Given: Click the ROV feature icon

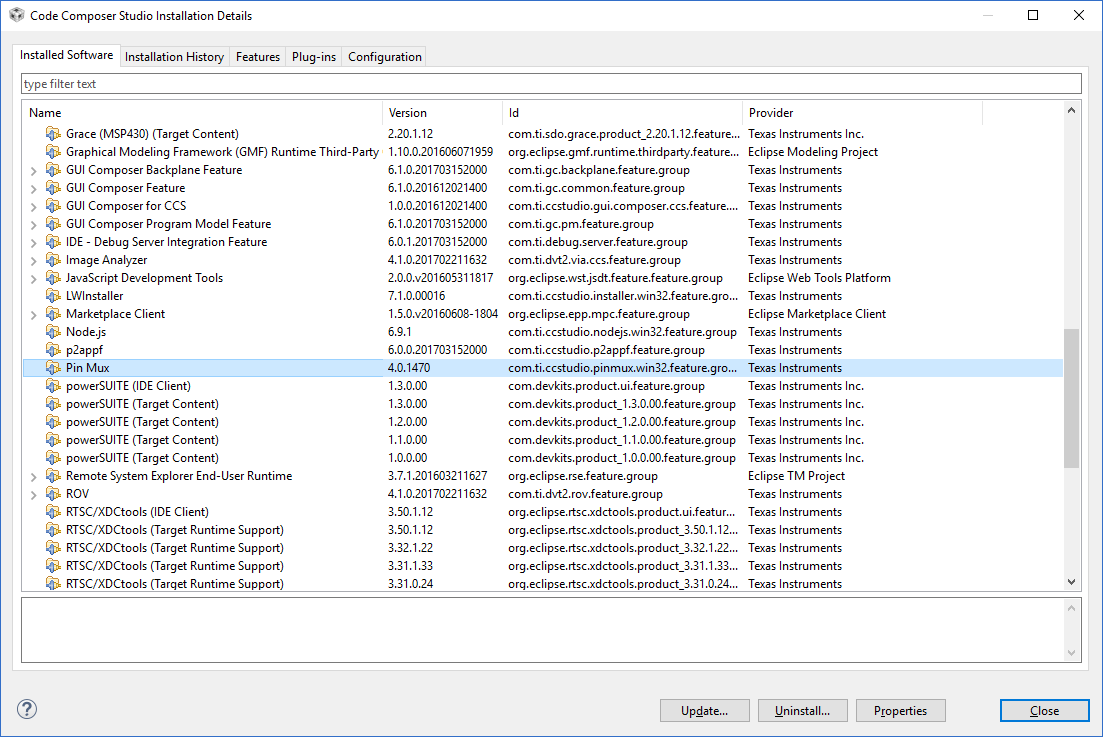Looking at the screenshot, I should [x=53, y=494].
